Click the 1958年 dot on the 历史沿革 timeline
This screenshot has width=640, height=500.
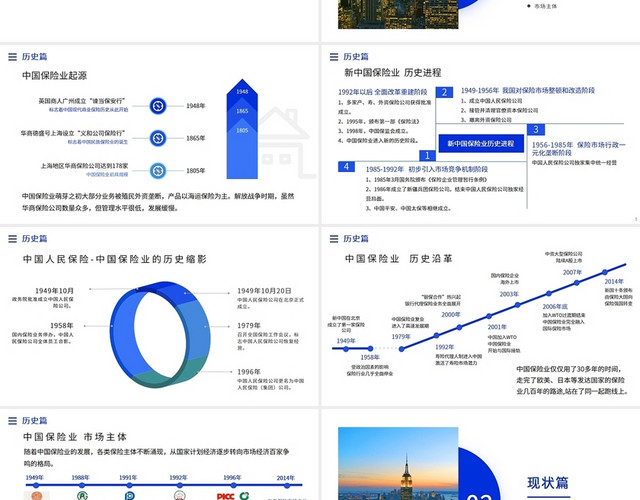(x=370, y=349)
